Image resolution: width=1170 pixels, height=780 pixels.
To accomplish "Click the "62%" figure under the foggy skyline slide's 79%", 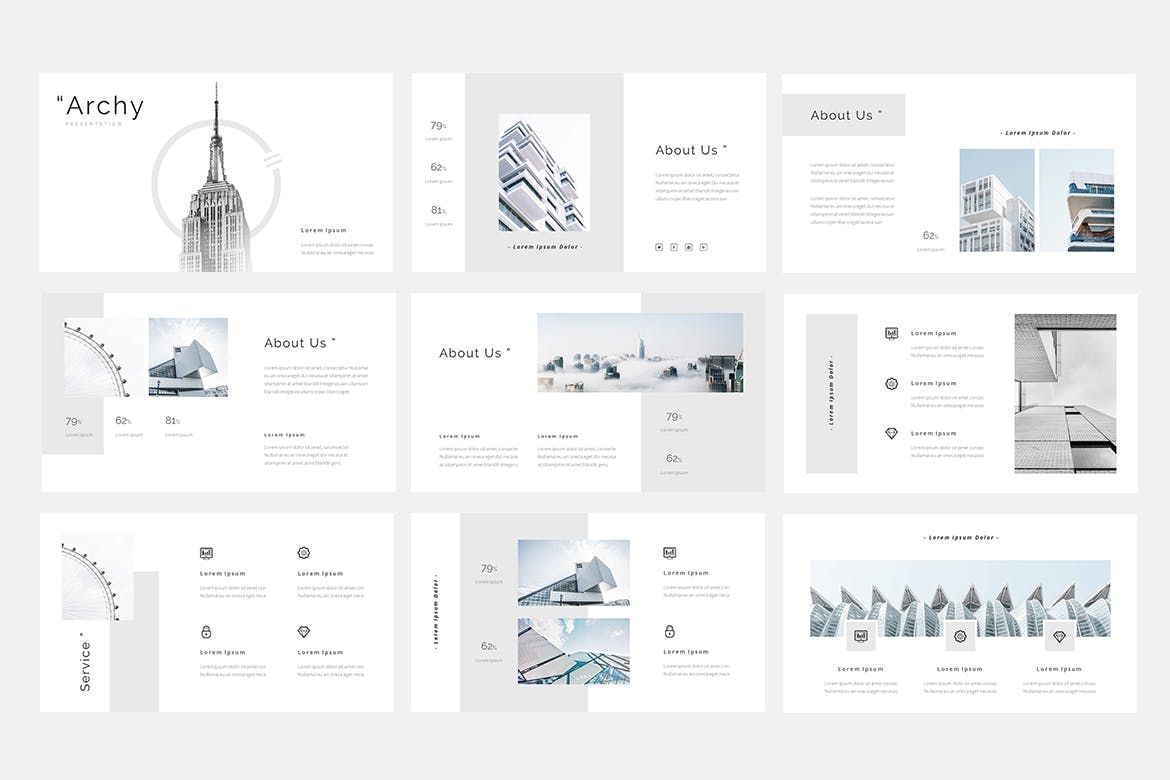I will pos(675,459).
